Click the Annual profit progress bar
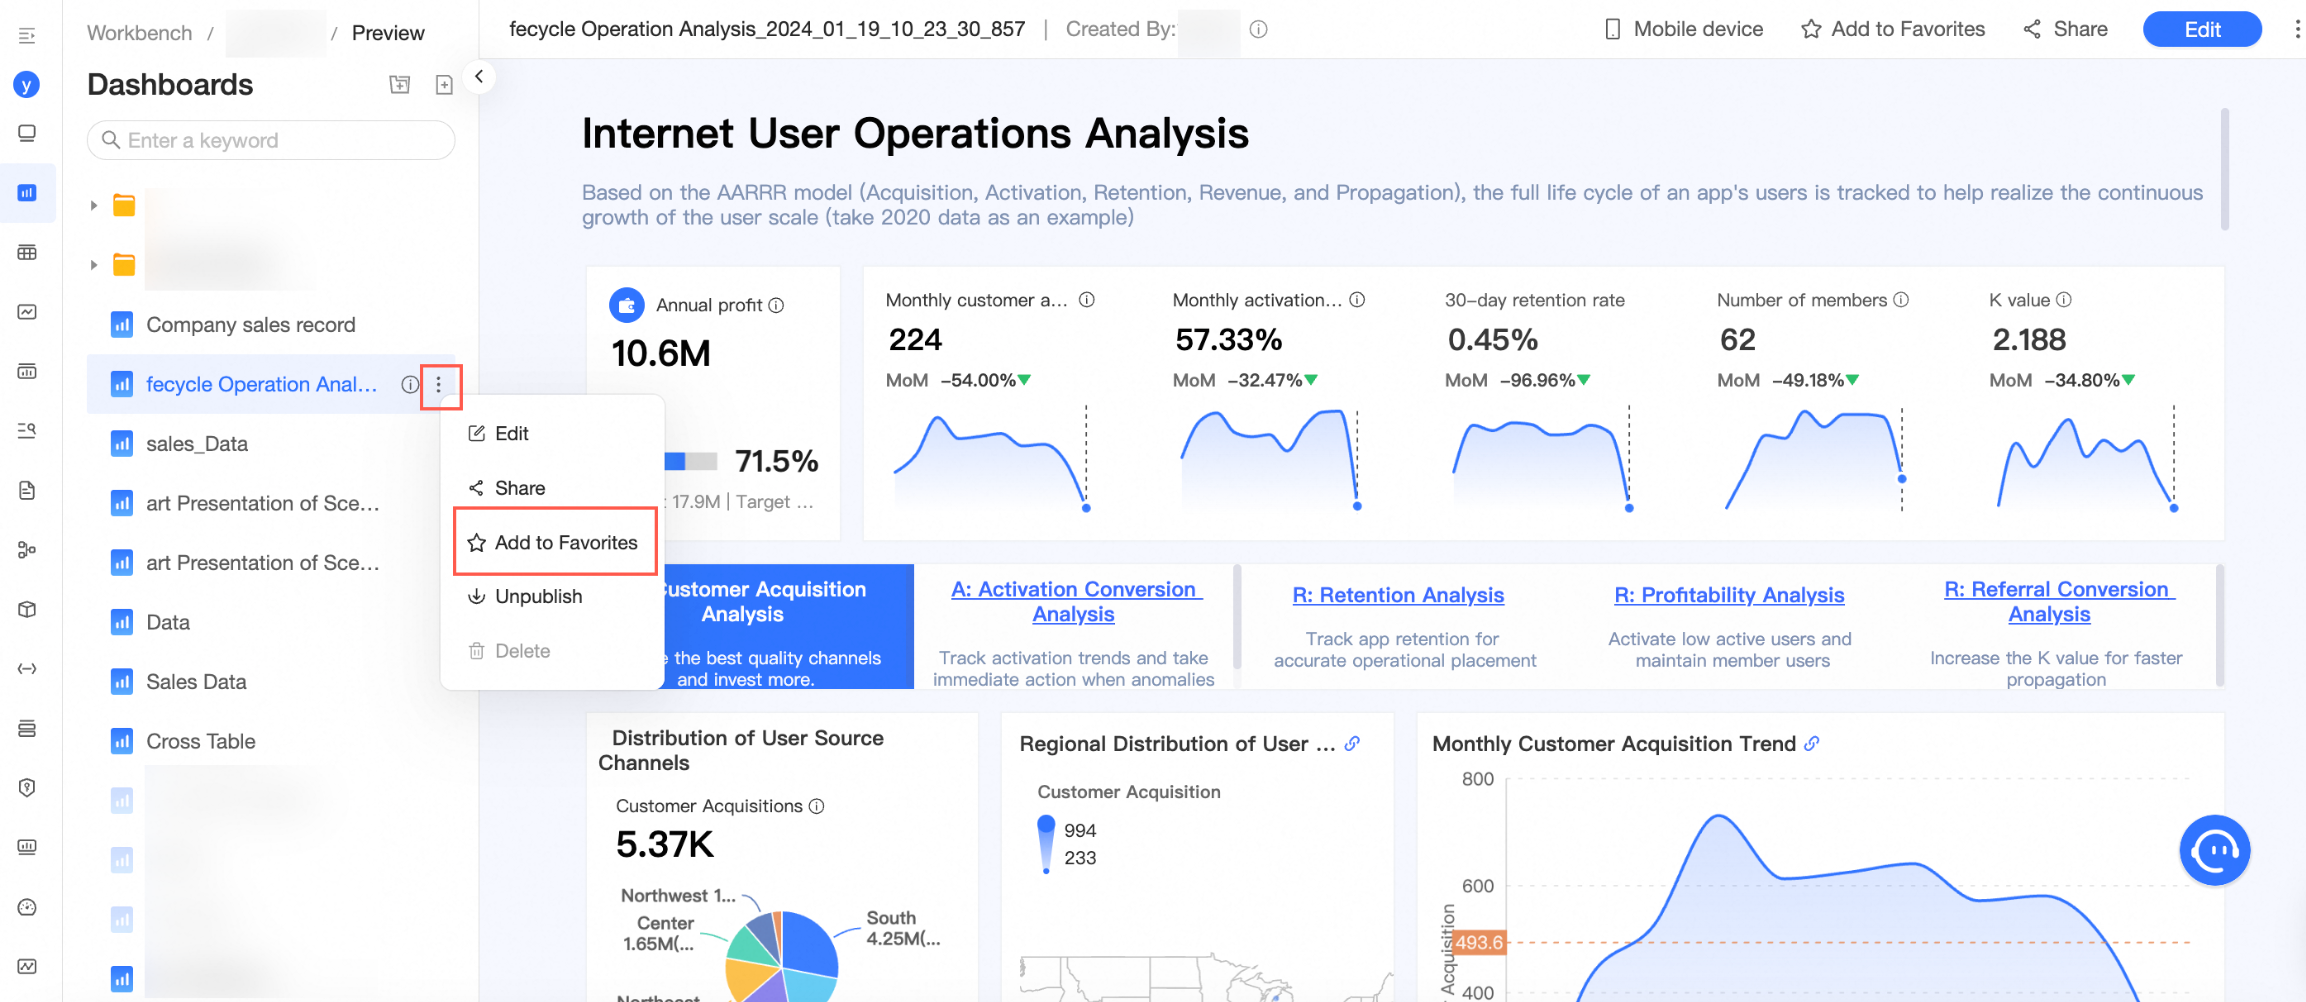 691,461
